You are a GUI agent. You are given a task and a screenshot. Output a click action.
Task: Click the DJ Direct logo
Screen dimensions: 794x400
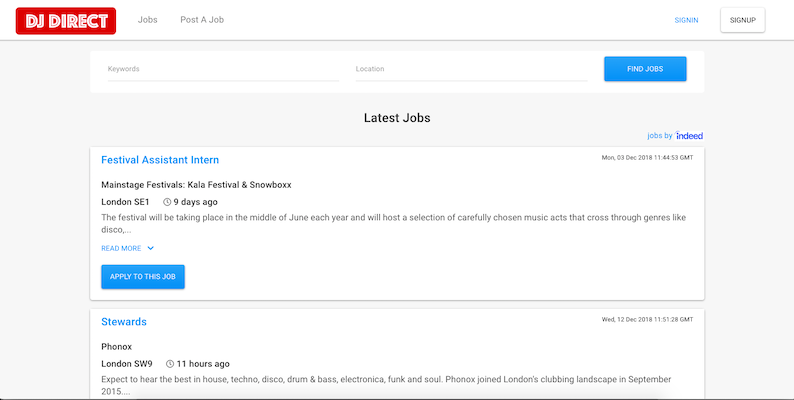tap(66, 21)
